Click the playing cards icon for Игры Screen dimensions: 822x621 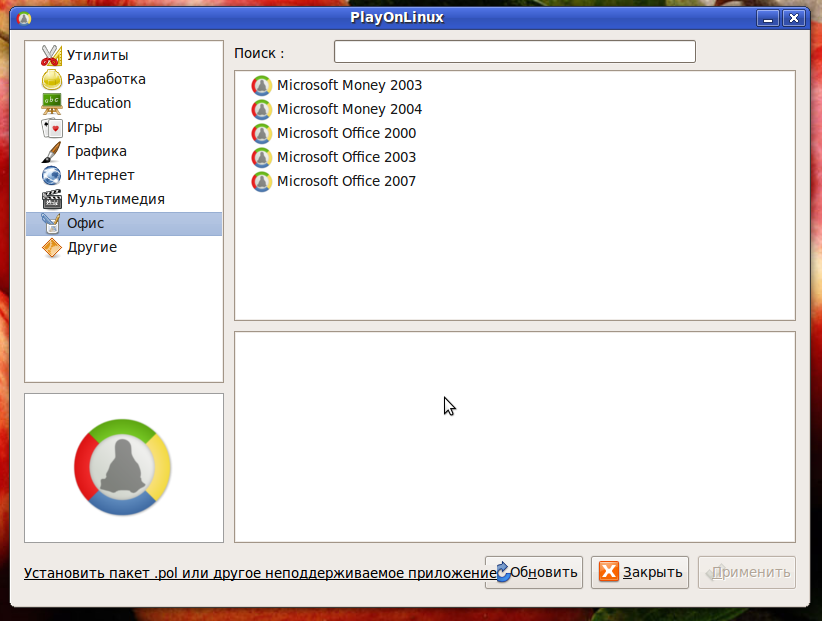tap(51, 127)
